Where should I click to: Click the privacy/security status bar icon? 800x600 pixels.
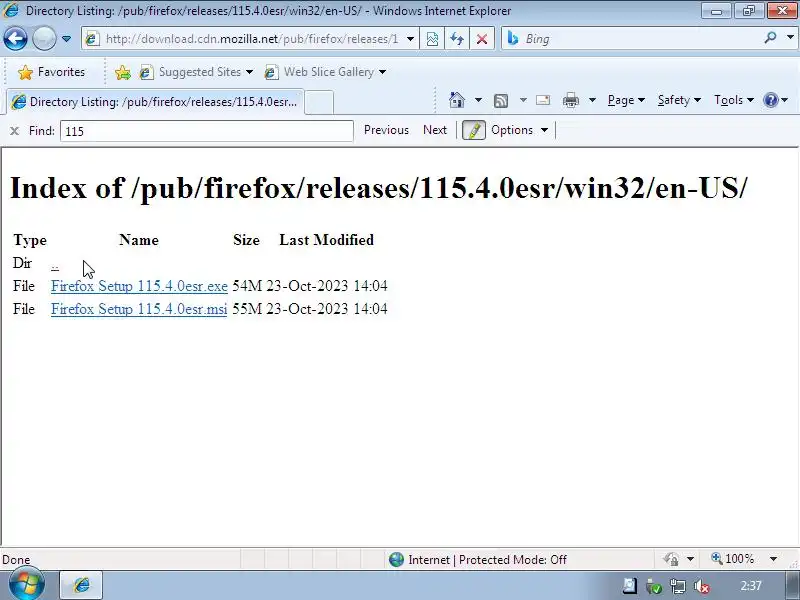click(x=671, y=559)
